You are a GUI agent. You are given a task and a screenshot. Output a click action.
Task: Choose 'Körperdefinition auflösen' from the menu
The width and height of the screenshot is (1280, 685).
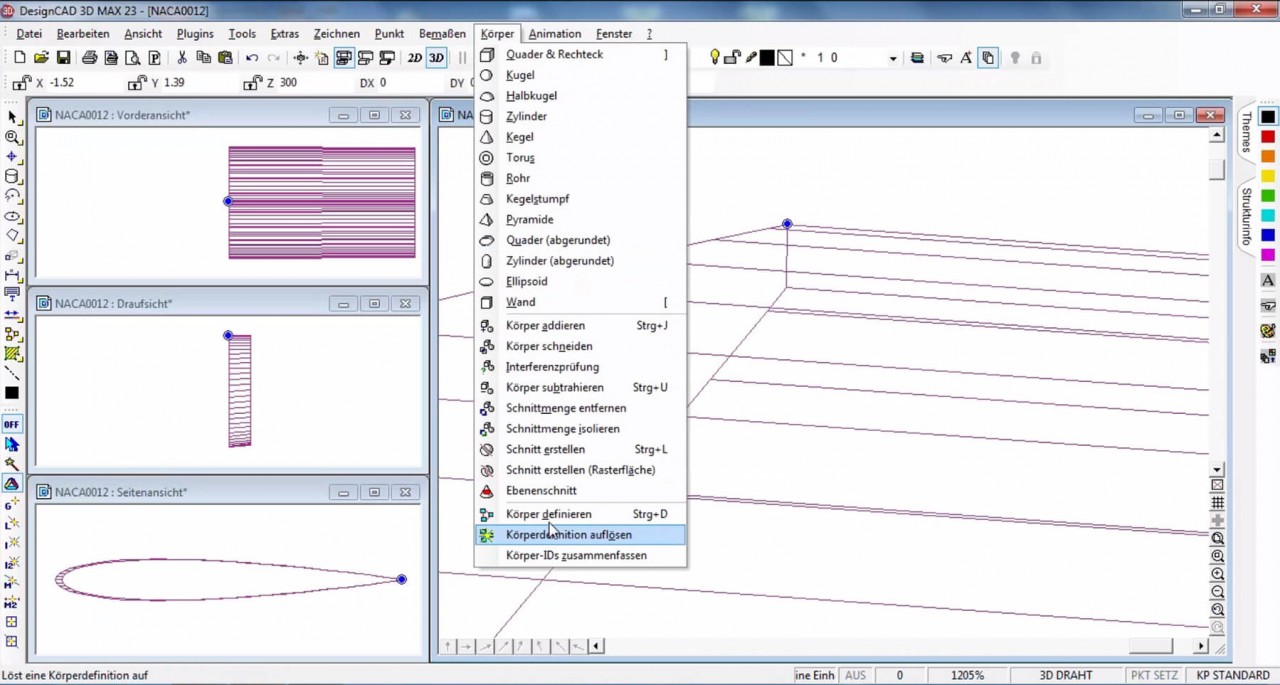568,534
